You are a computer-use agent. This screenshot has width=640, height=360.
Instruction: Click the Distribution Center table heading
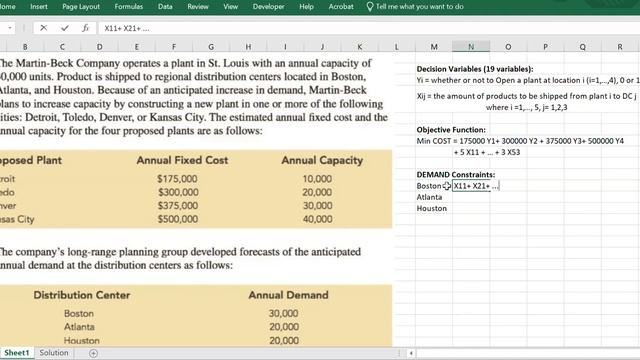82,295
